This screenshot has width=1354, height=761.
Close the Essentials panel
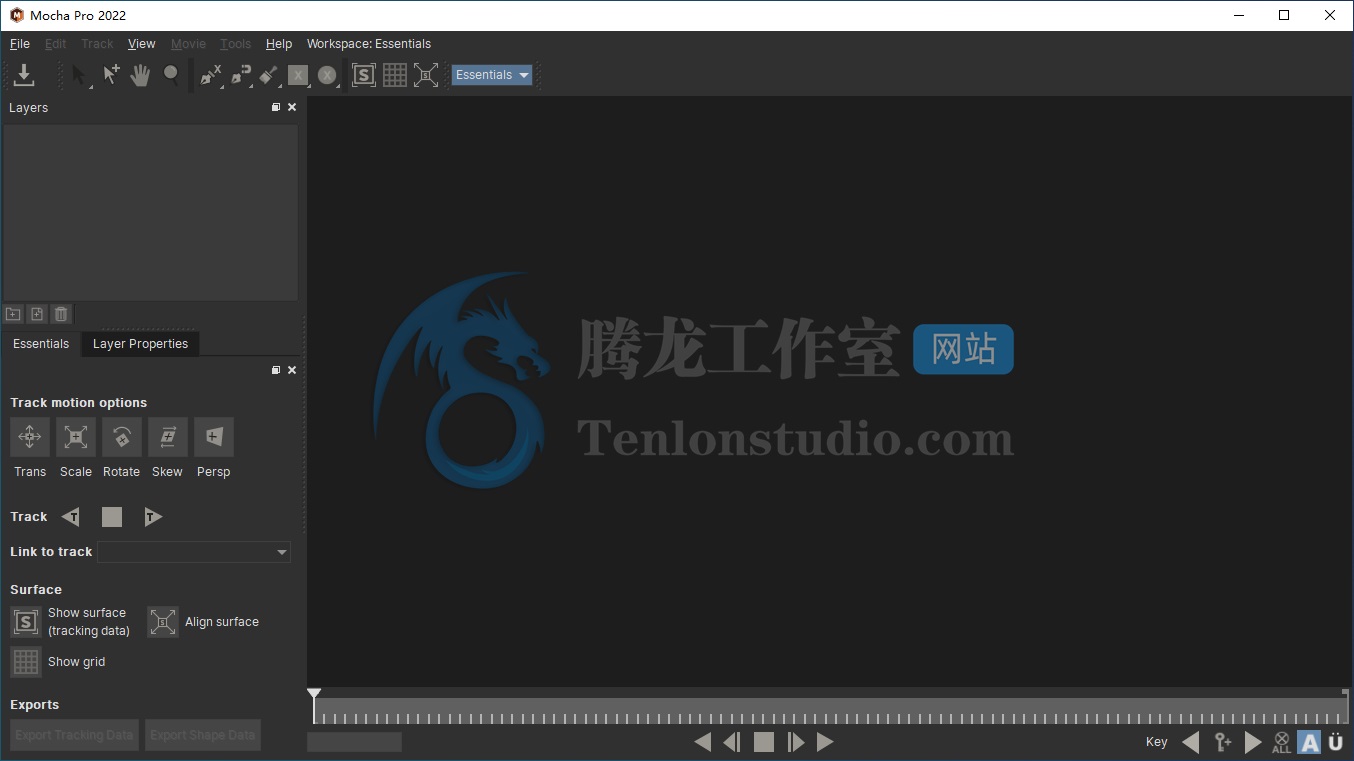click(292, 370)
